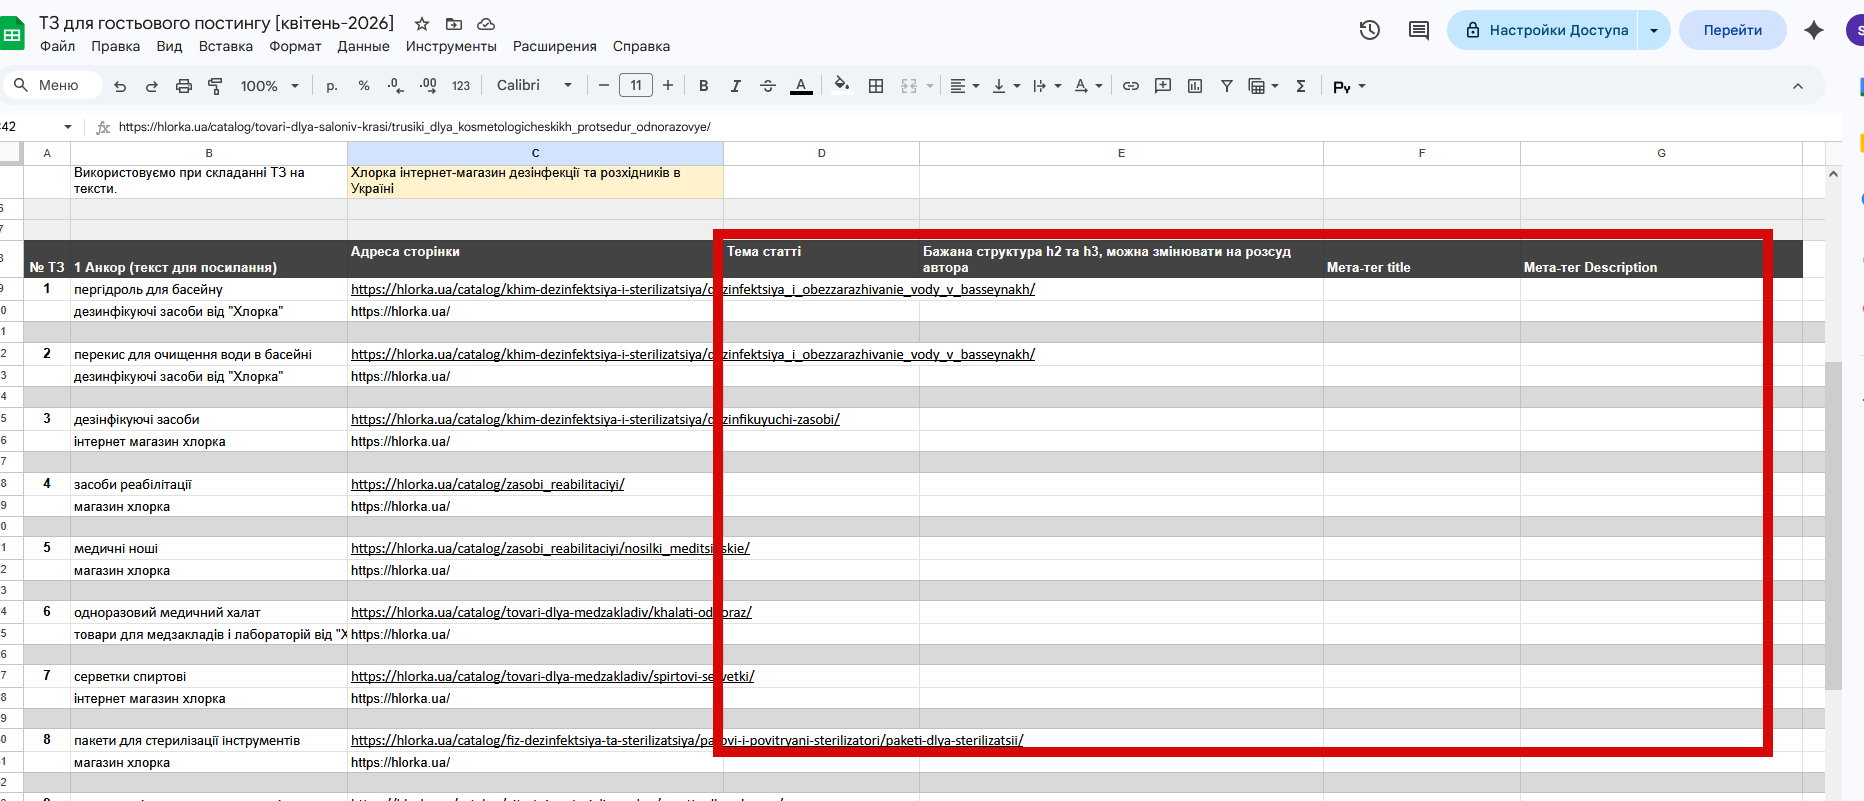The height and width of the screenshot is (801, 1864).
Task: Open version history clock icon
Action: 1369,30
